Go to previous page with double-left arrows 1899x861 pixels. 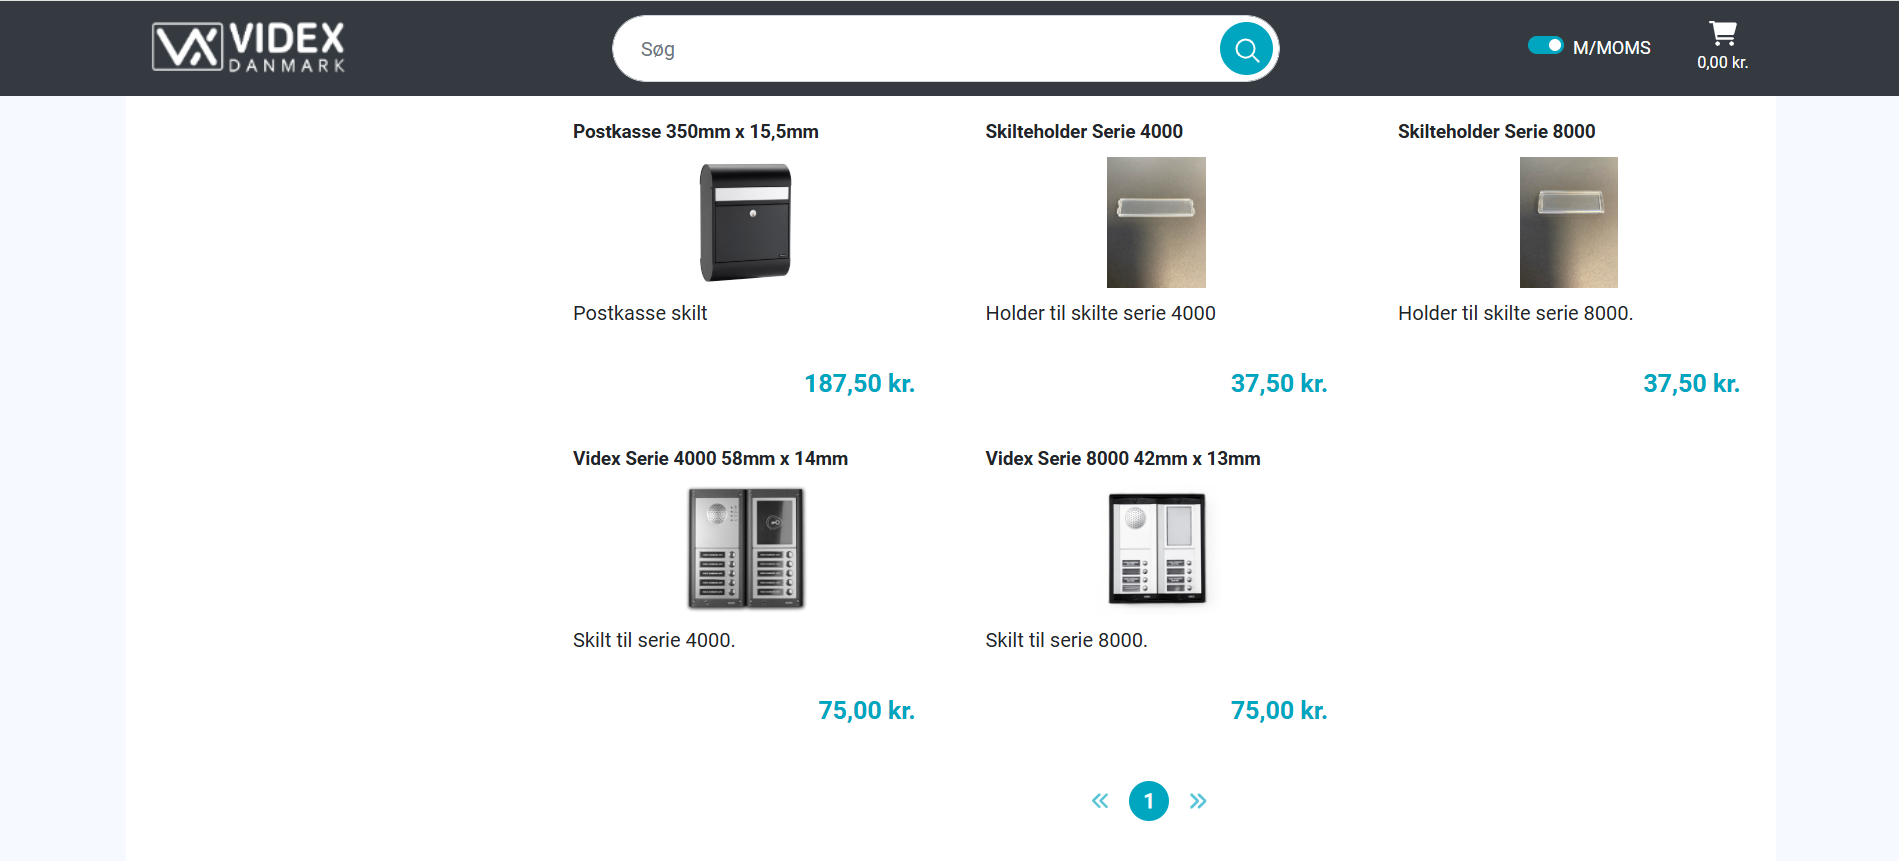click(x=1100, y=801)
